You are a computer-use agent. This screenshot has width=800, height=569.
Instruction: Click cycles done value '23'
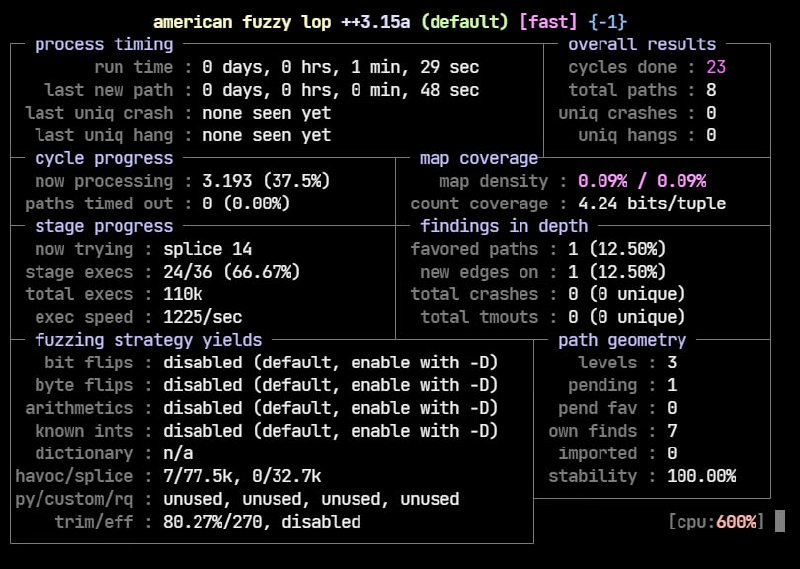pyautogui.click(x=716, y=67)
